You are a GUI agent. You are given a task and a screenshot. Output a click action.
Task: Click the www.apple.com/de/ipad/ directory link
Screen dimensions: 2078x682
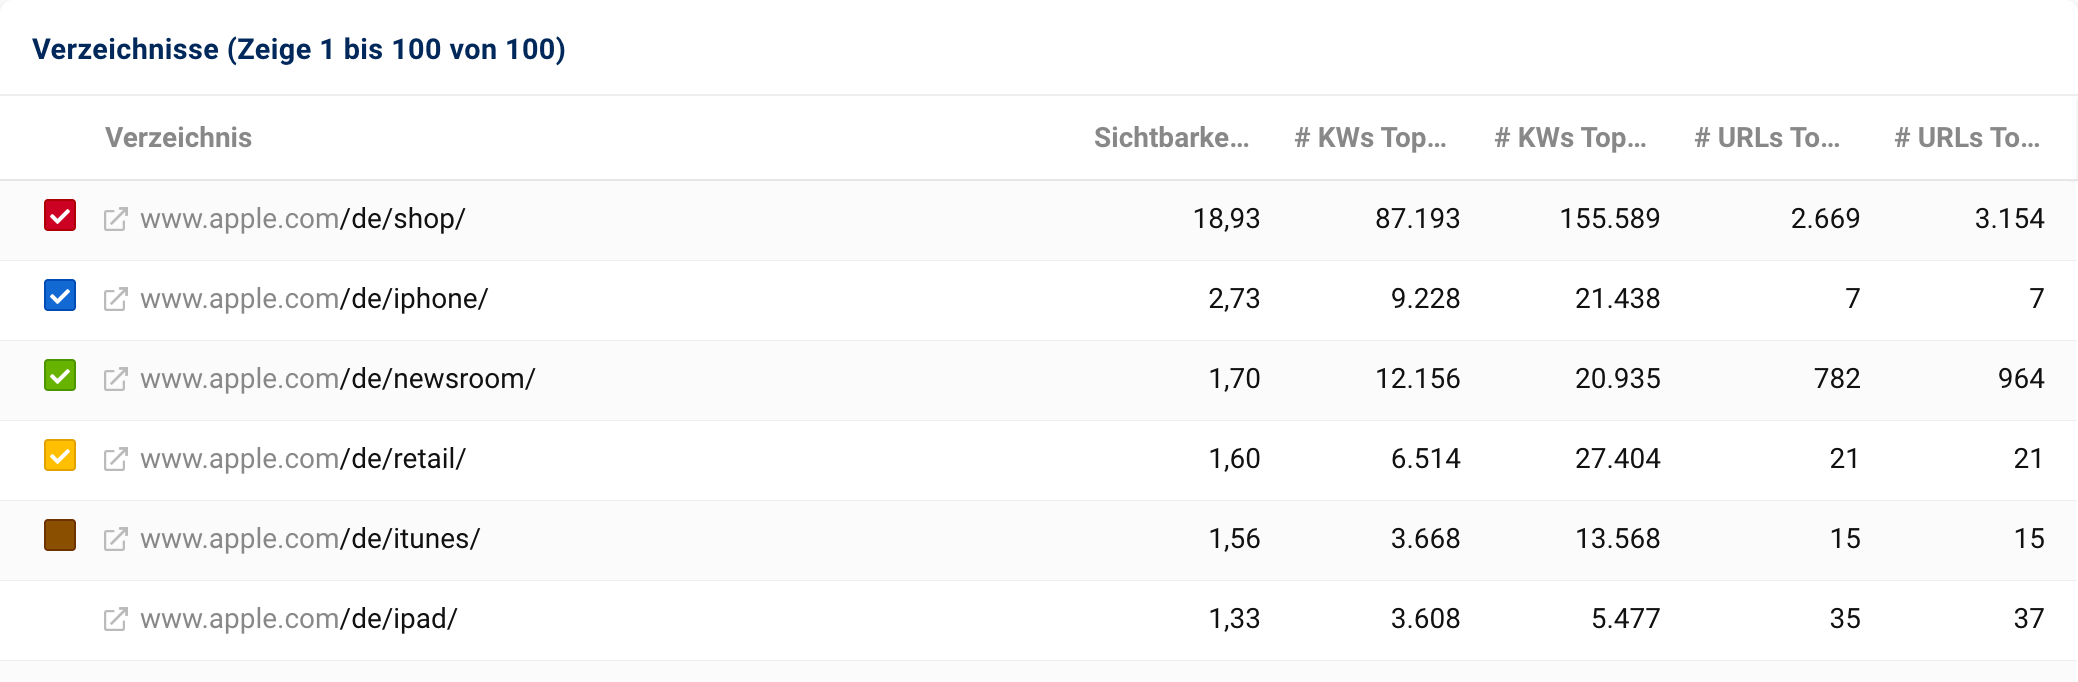click(x=298, y=619)
